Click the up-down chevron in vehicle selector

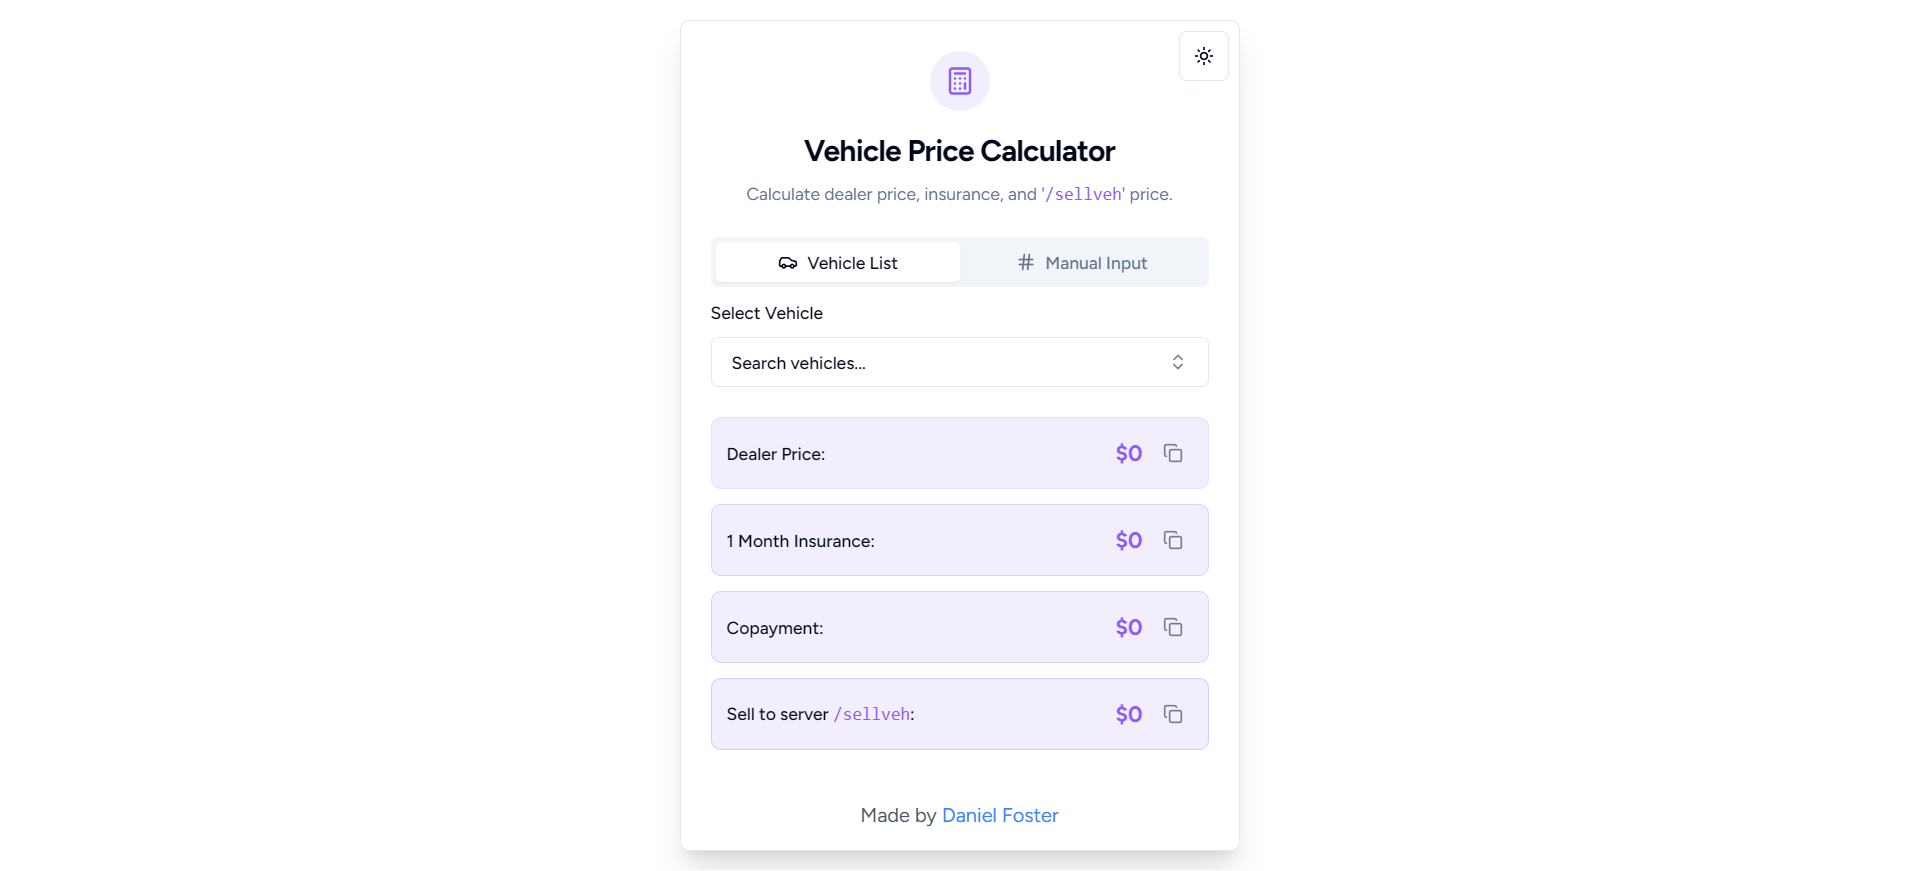click(1178, 362)
